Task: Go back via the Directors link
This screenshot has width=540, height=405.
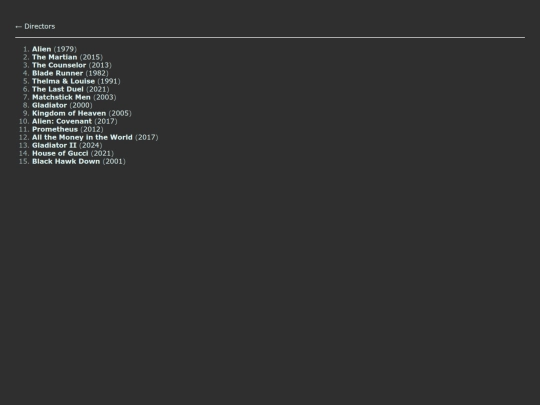Action: click(35, 27)
